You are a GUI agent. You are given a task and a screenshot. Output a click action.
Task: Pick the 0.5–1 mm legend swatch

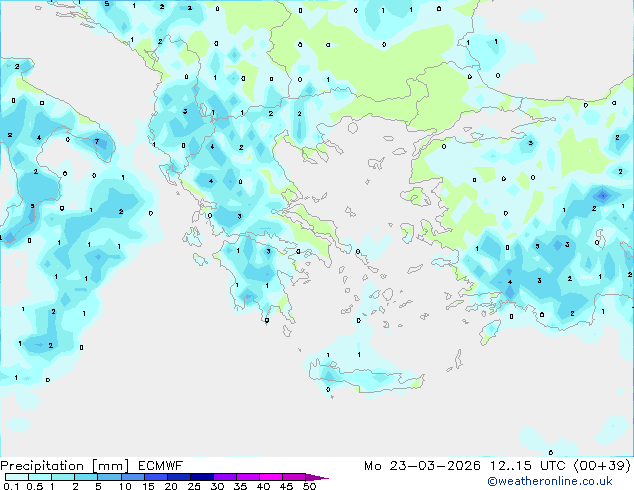point(40,477)
